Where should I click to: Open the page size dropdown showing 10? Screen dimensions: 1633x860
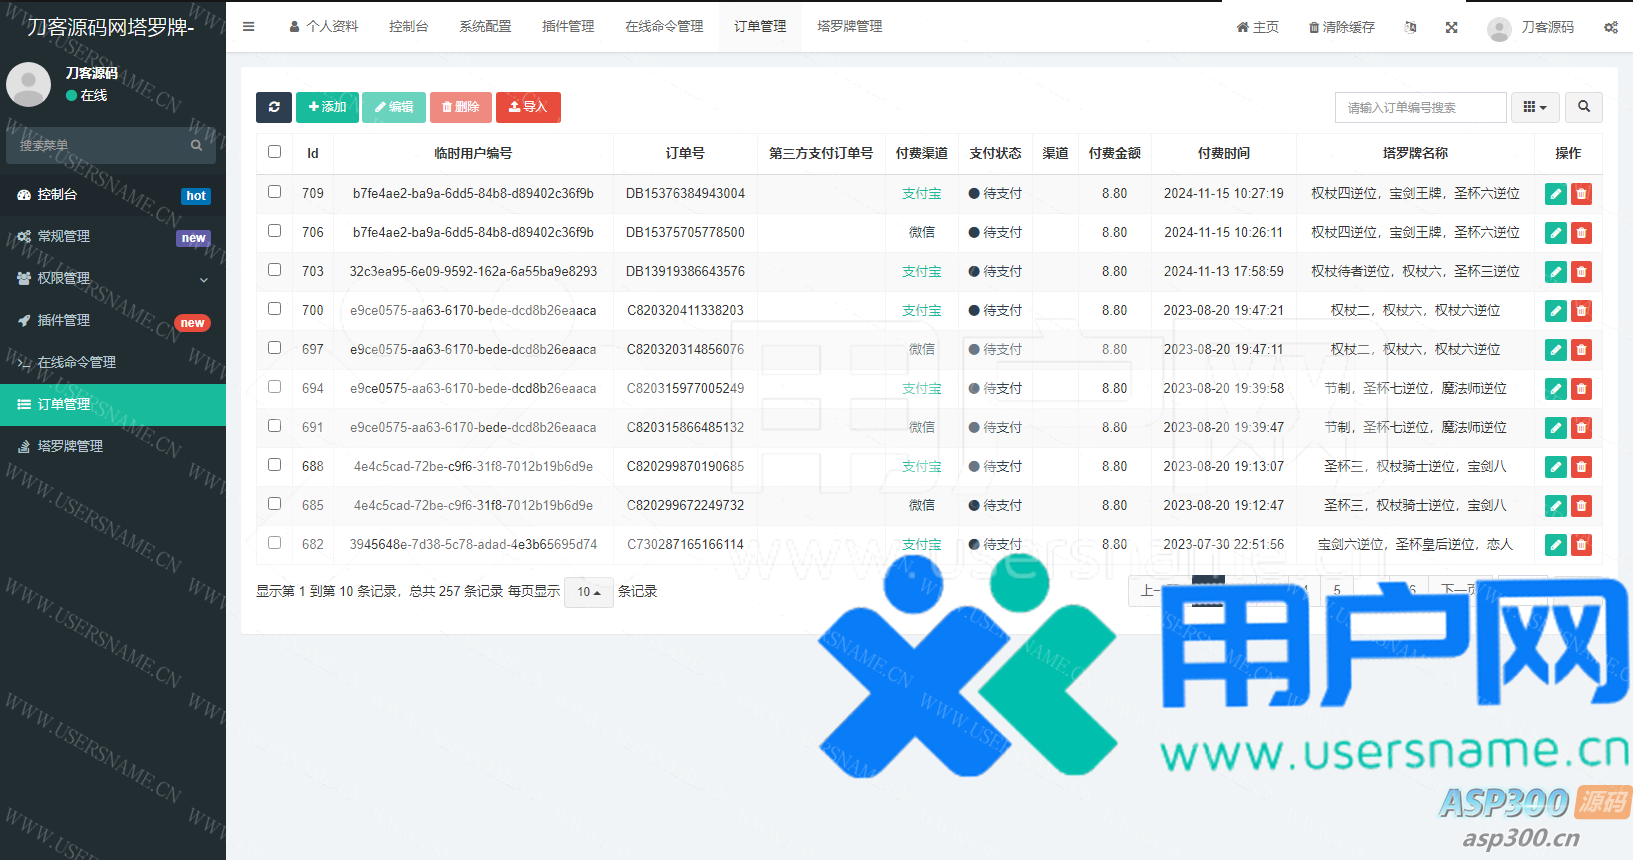pos(588,592)
